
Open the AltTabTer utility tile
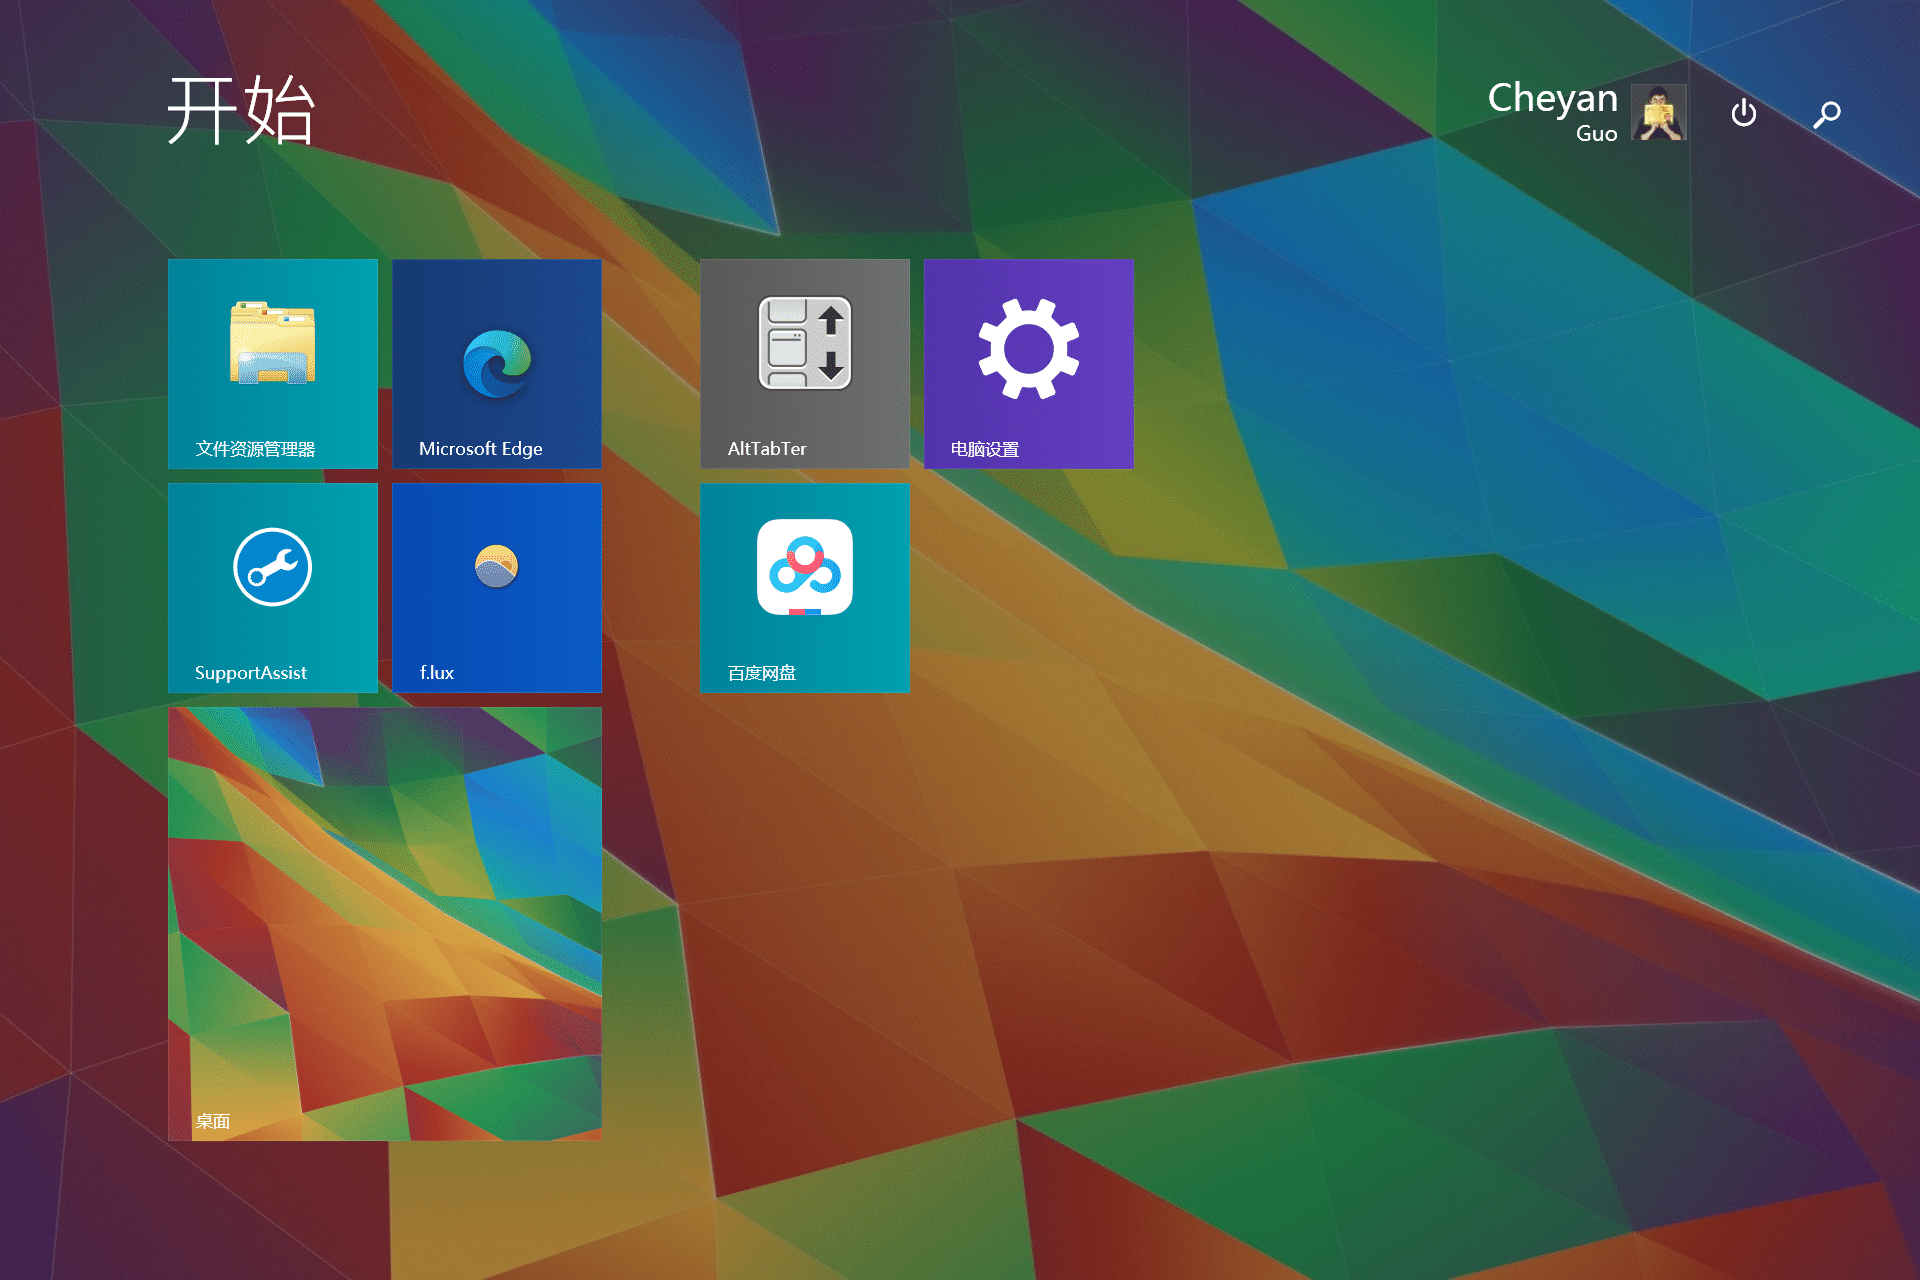805,363
